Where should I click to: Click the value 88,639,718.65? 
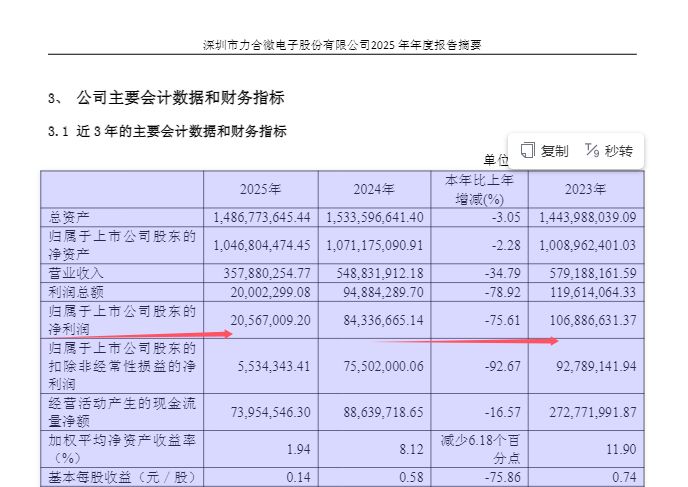coord(383,412)
